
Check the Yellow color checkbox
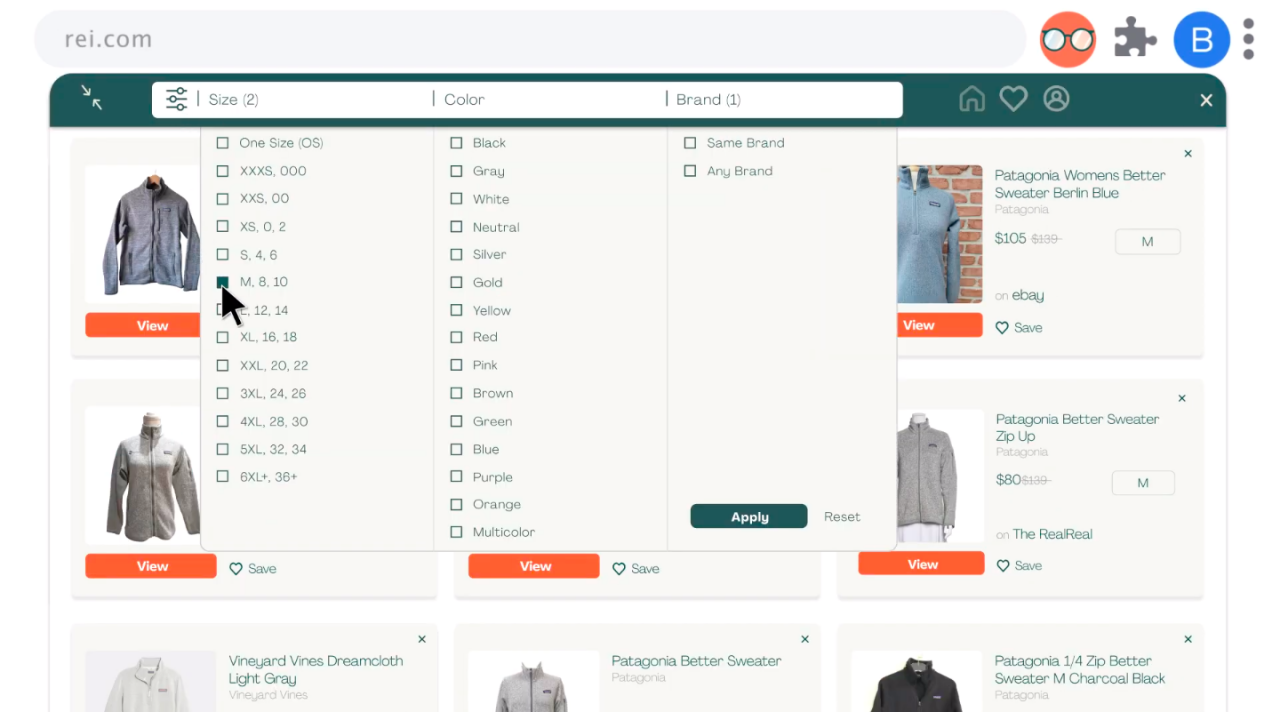click(456, 310)
